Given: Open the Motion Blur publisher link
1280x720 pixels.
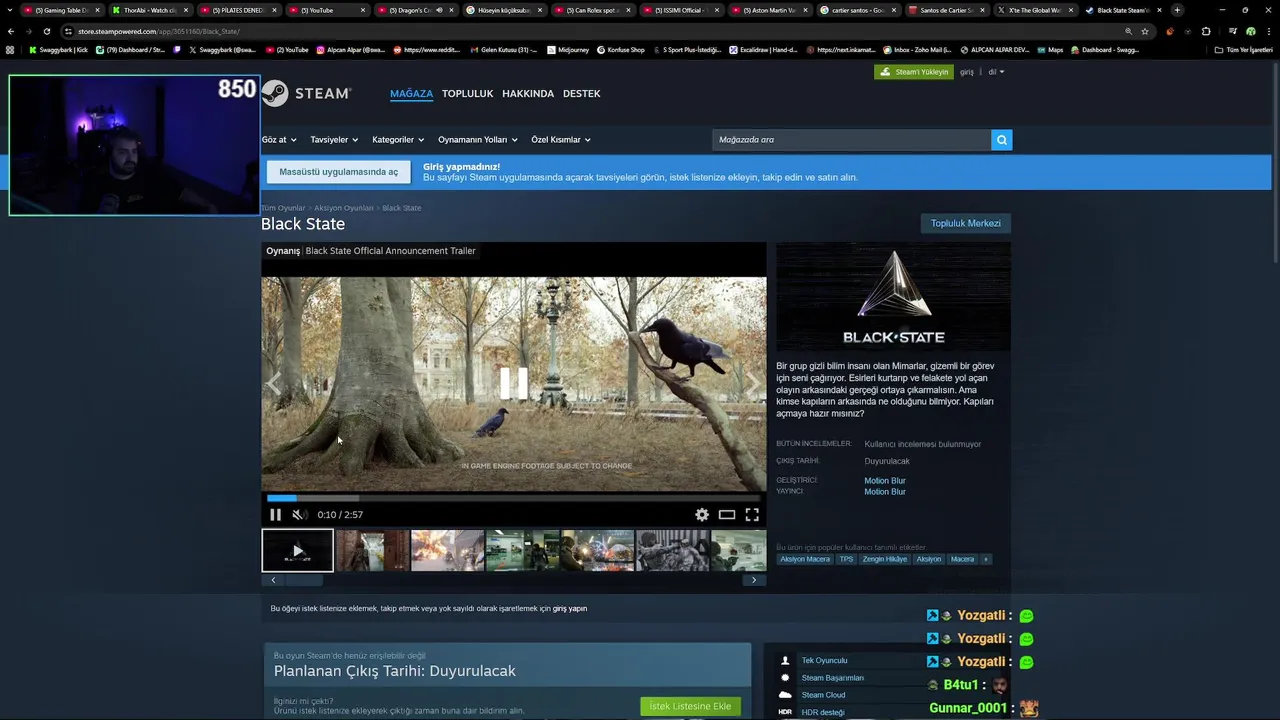Looking at the screenshot, I should [885, 492].
